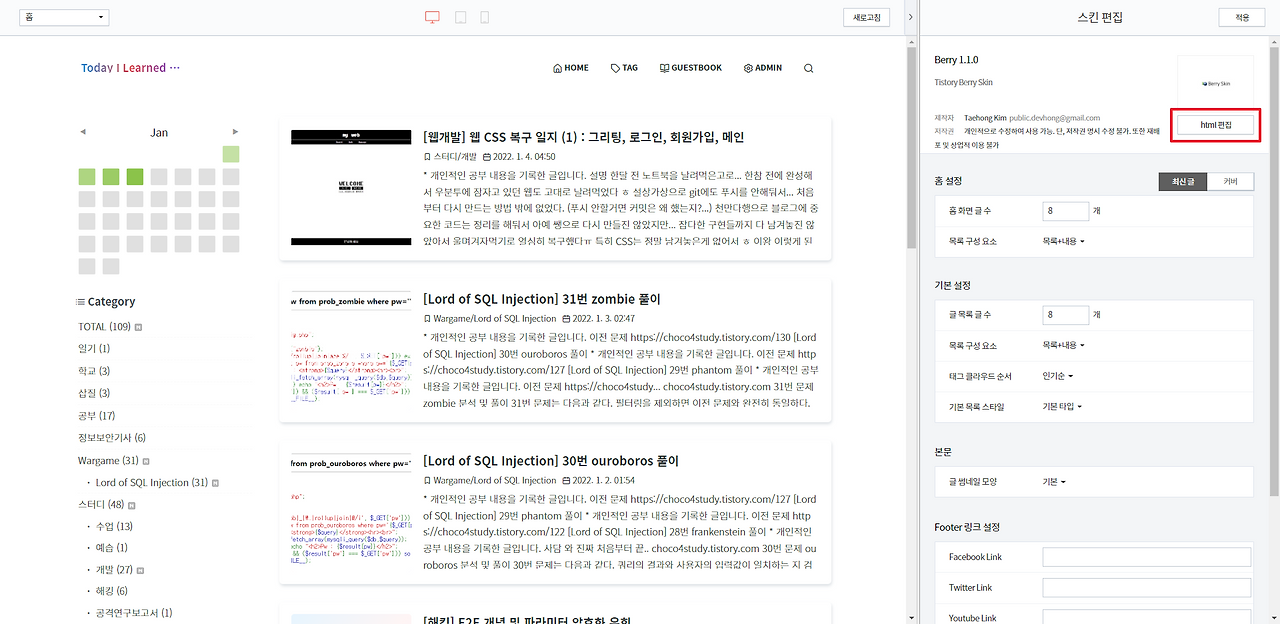
Task: Open 홈 설정 목록 구성 요소 dropdown
Action: [x=1063, y=241]
